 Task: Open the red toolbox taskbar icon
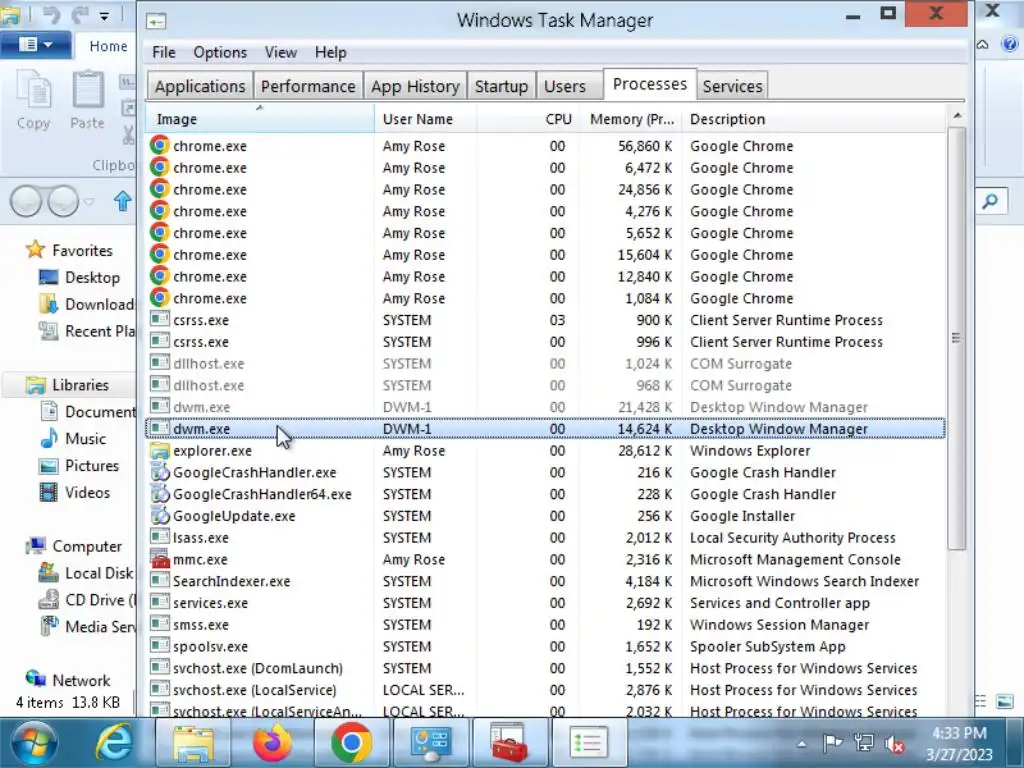tap(509, 743)
